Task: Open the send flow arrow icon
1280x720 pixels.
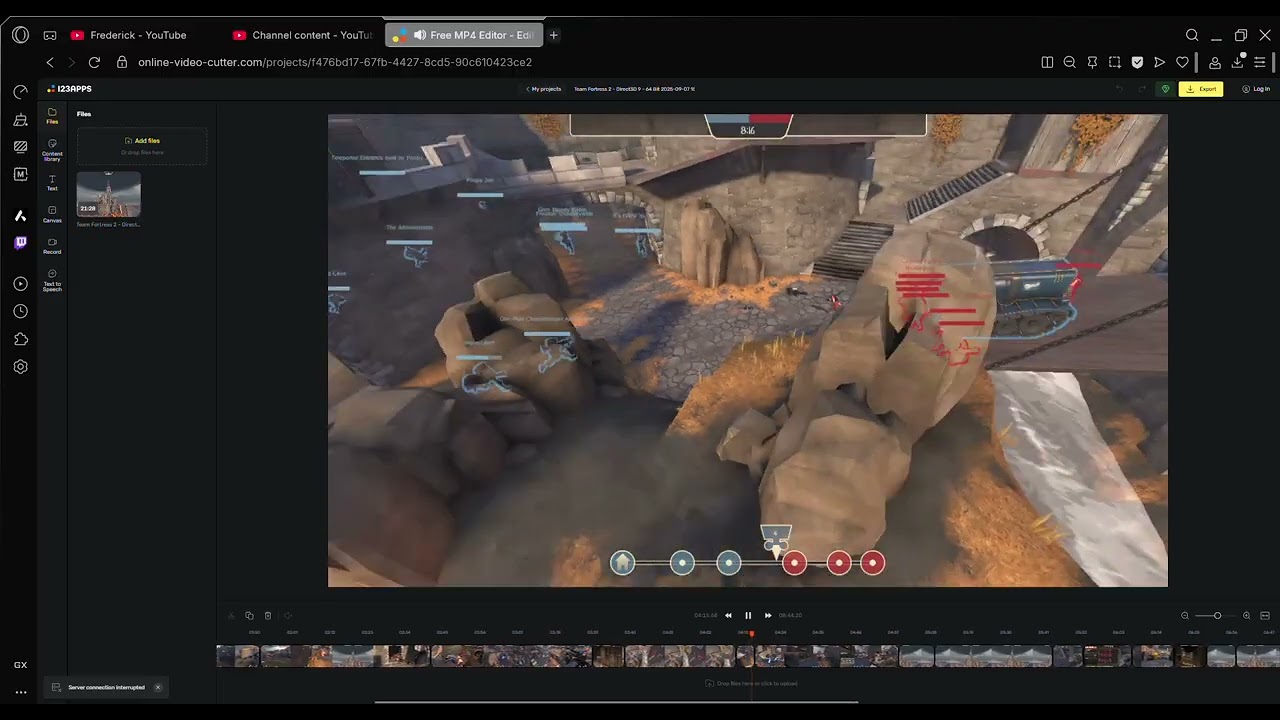Action: point(1159,62)
